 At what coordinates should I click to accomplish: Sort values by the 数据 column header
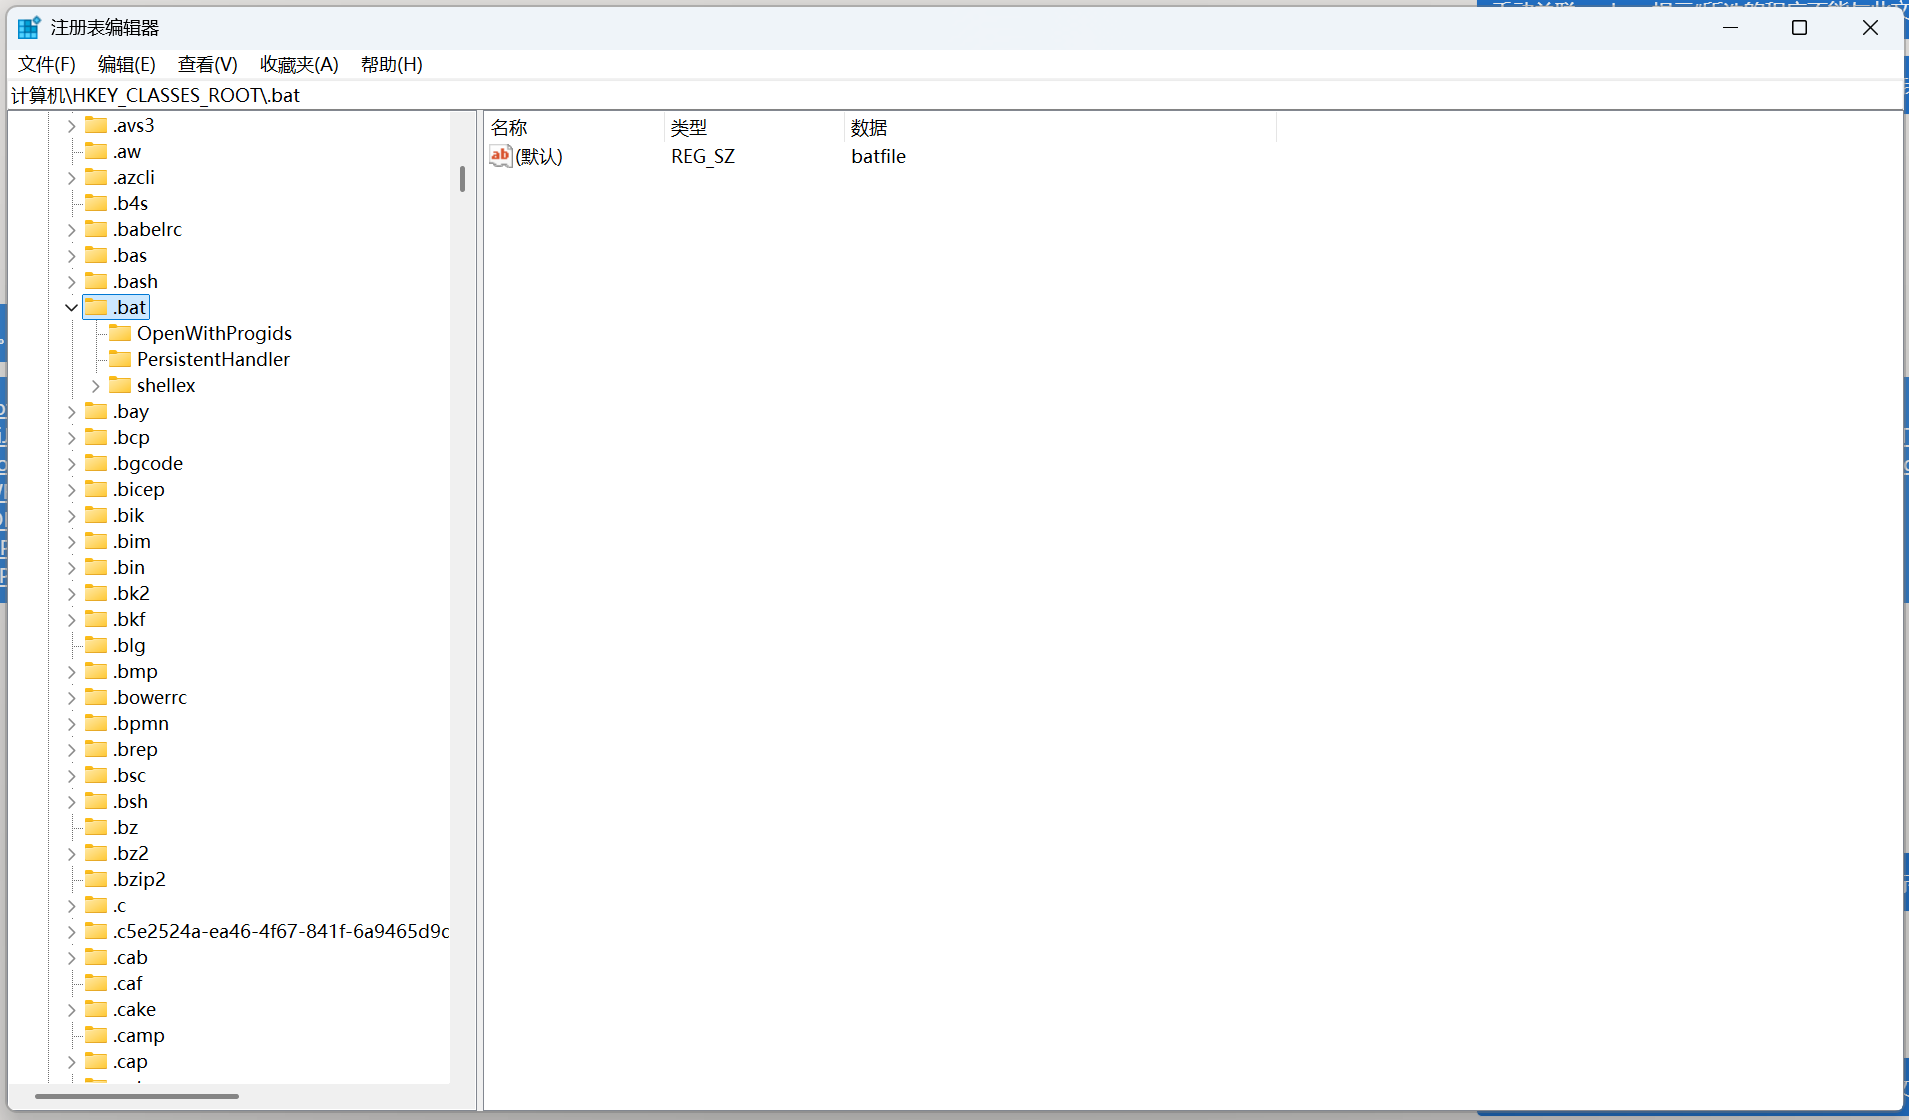1060,127
